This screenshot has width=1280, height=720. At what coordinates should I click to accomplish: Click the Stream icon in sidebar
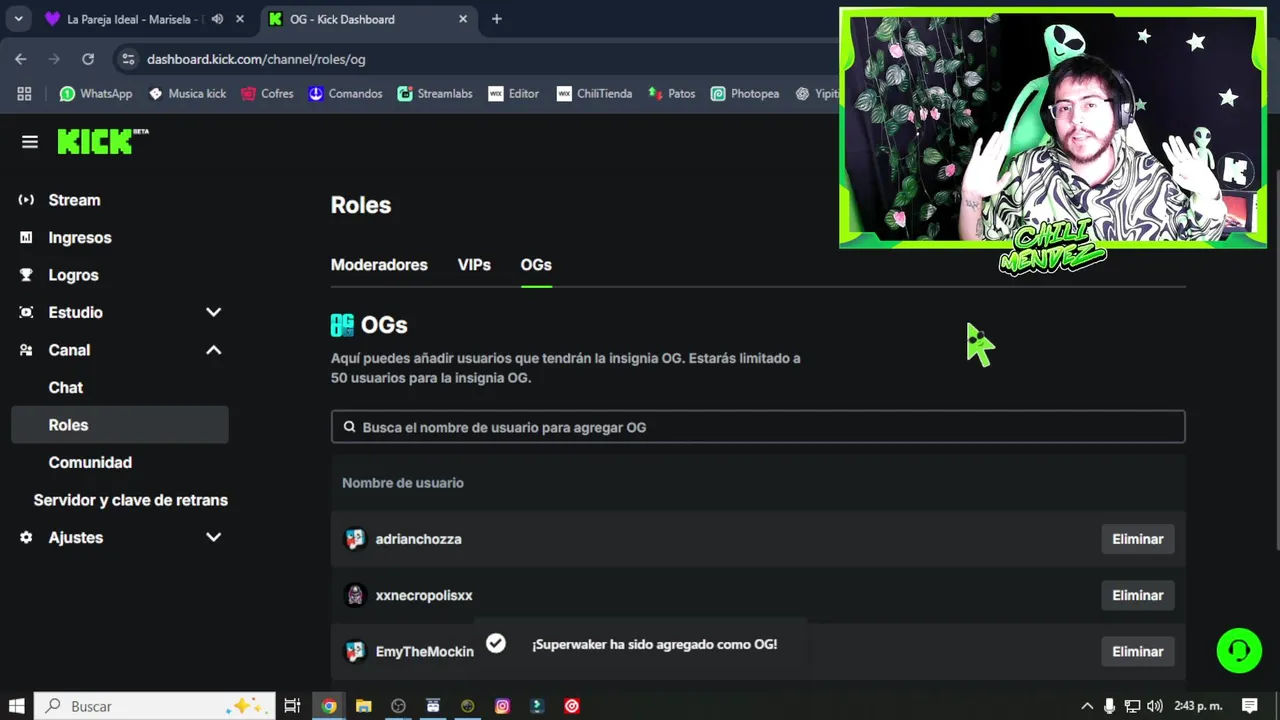click(x=26, y=200)
